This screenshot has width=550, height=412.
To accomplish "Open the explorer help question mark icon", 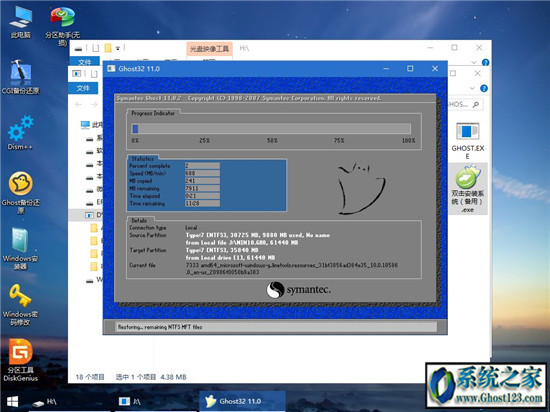I will (x=484, y=88).
